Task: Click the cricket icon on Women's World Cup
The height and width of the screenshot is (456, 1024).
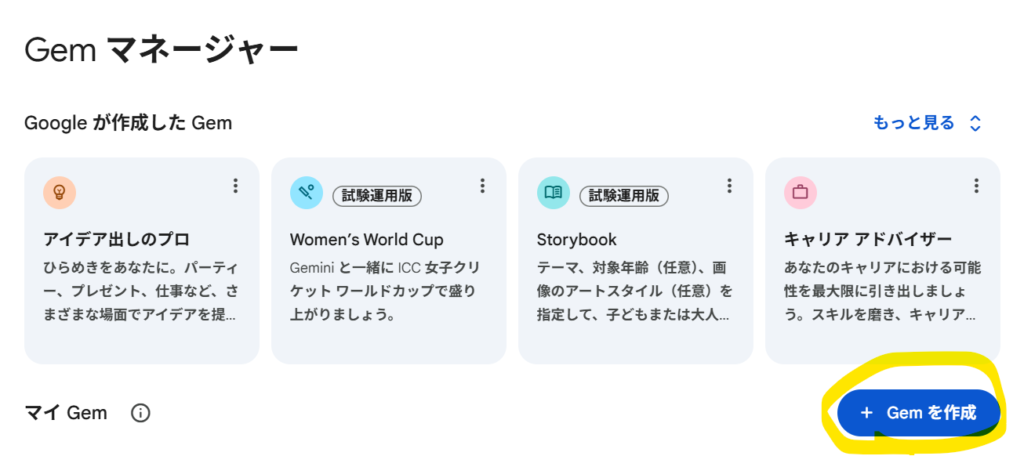Action: (306, 193)
